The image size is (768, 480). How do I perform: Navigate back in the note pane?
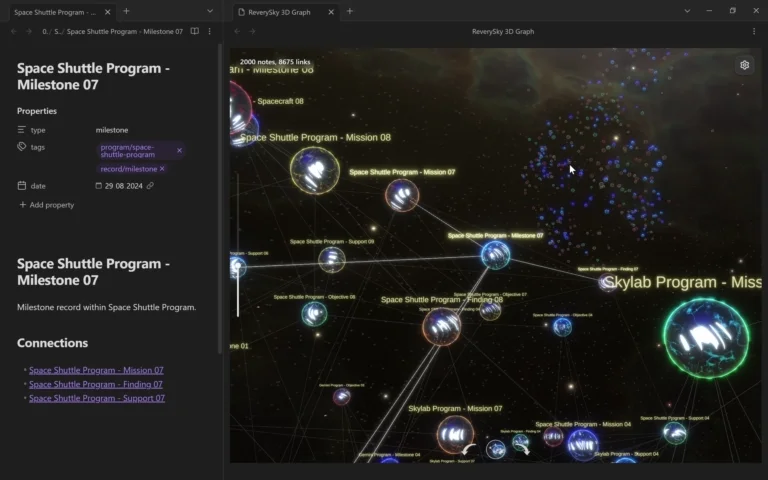(14, 31)
